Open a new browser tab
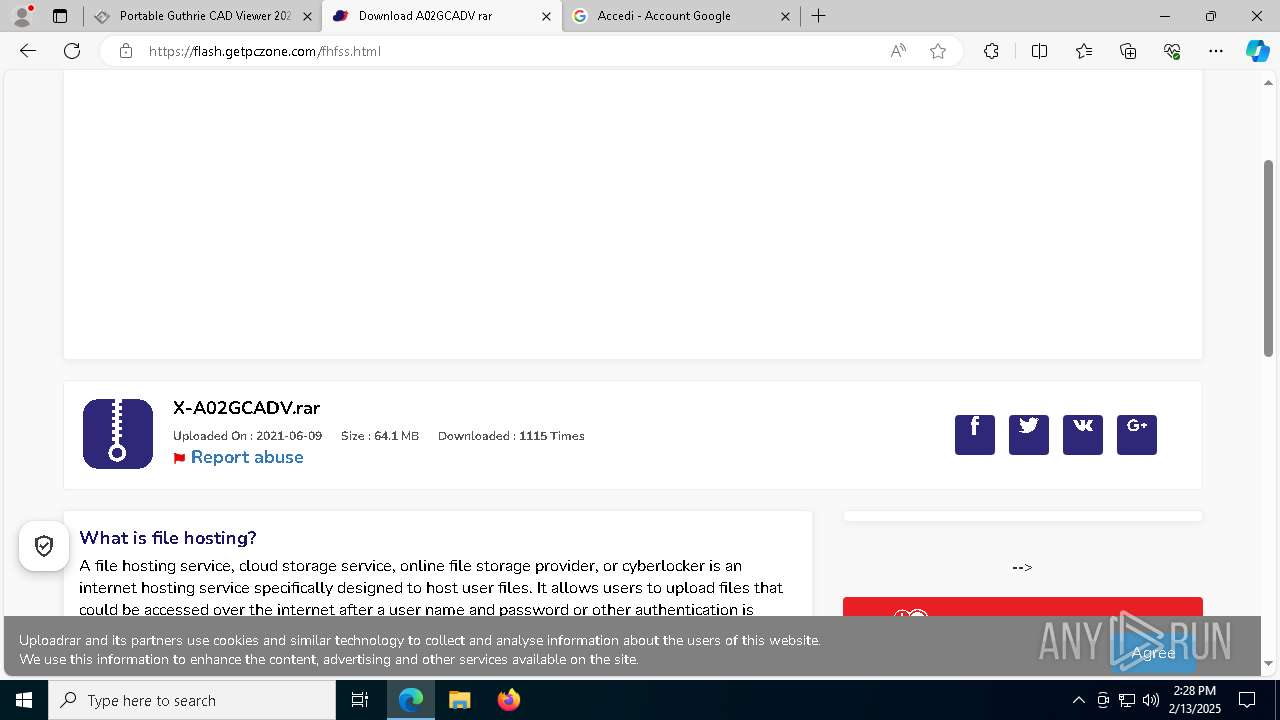Viewport: 1280px width, 720px height. [818, 16]
